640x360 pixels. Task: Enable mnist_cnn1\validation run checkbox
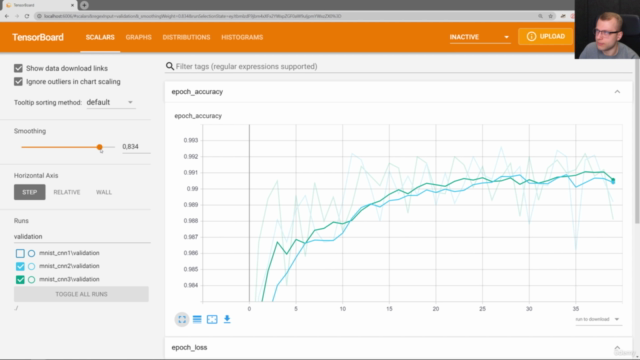[x=20, y=253]
